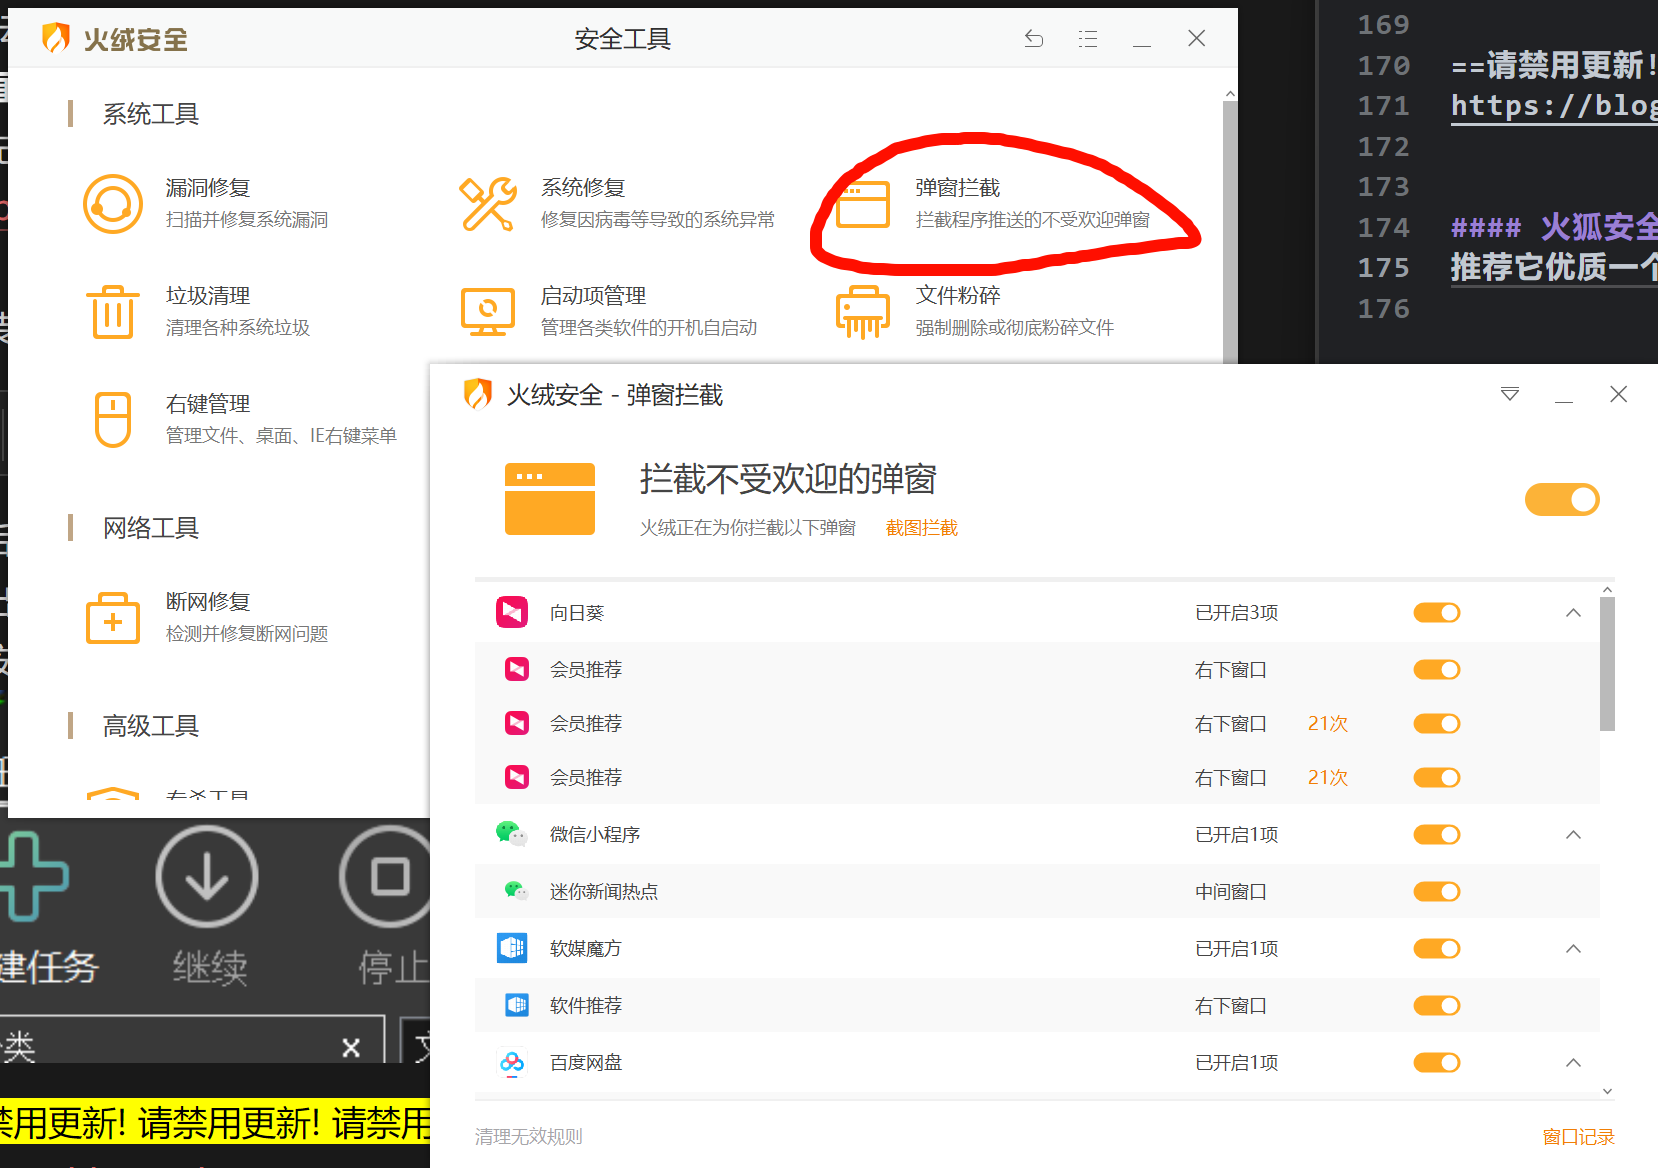The image size is (1658, 1168).
Task: Click the 安全工具 window vertical scrollbar thumb
Action: click(1230, 232)
